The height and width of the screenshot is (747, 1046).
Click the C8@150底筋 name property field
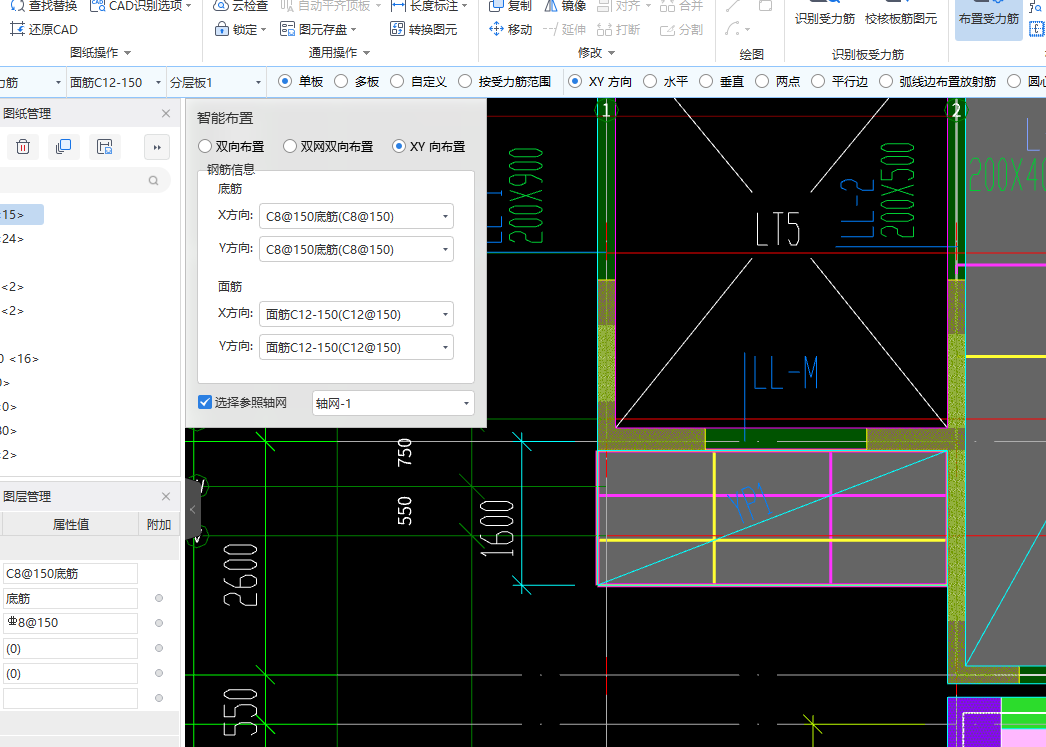(70, 573)
